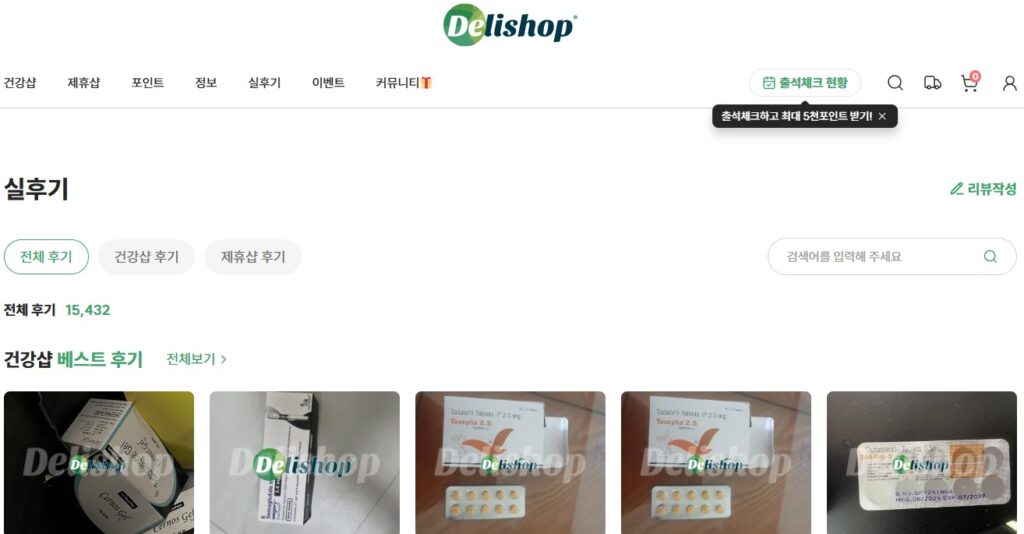Open the Dutasteride tablets review thumbnail
This screenshot has height=534, width=1024.
[x=921, y=462]
